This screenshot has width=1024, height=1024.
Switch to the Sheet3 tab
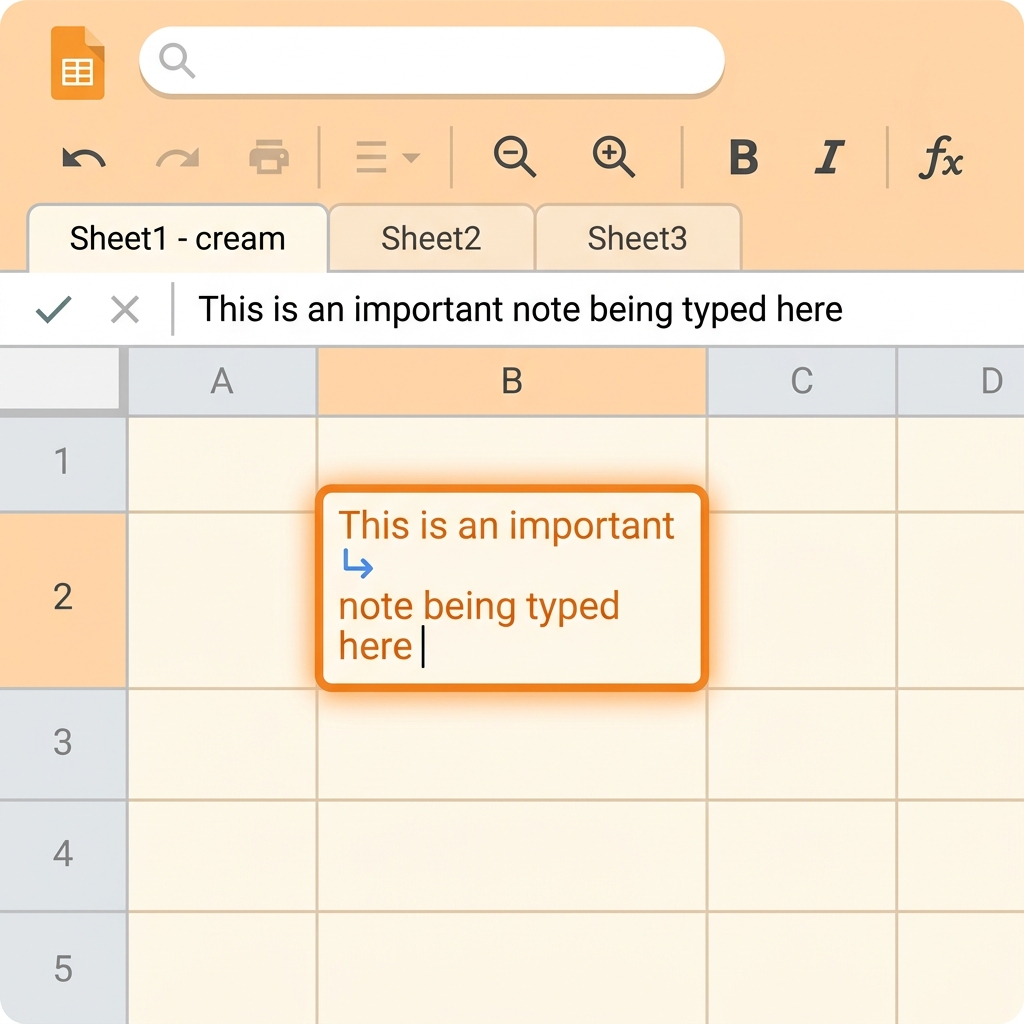637,238
